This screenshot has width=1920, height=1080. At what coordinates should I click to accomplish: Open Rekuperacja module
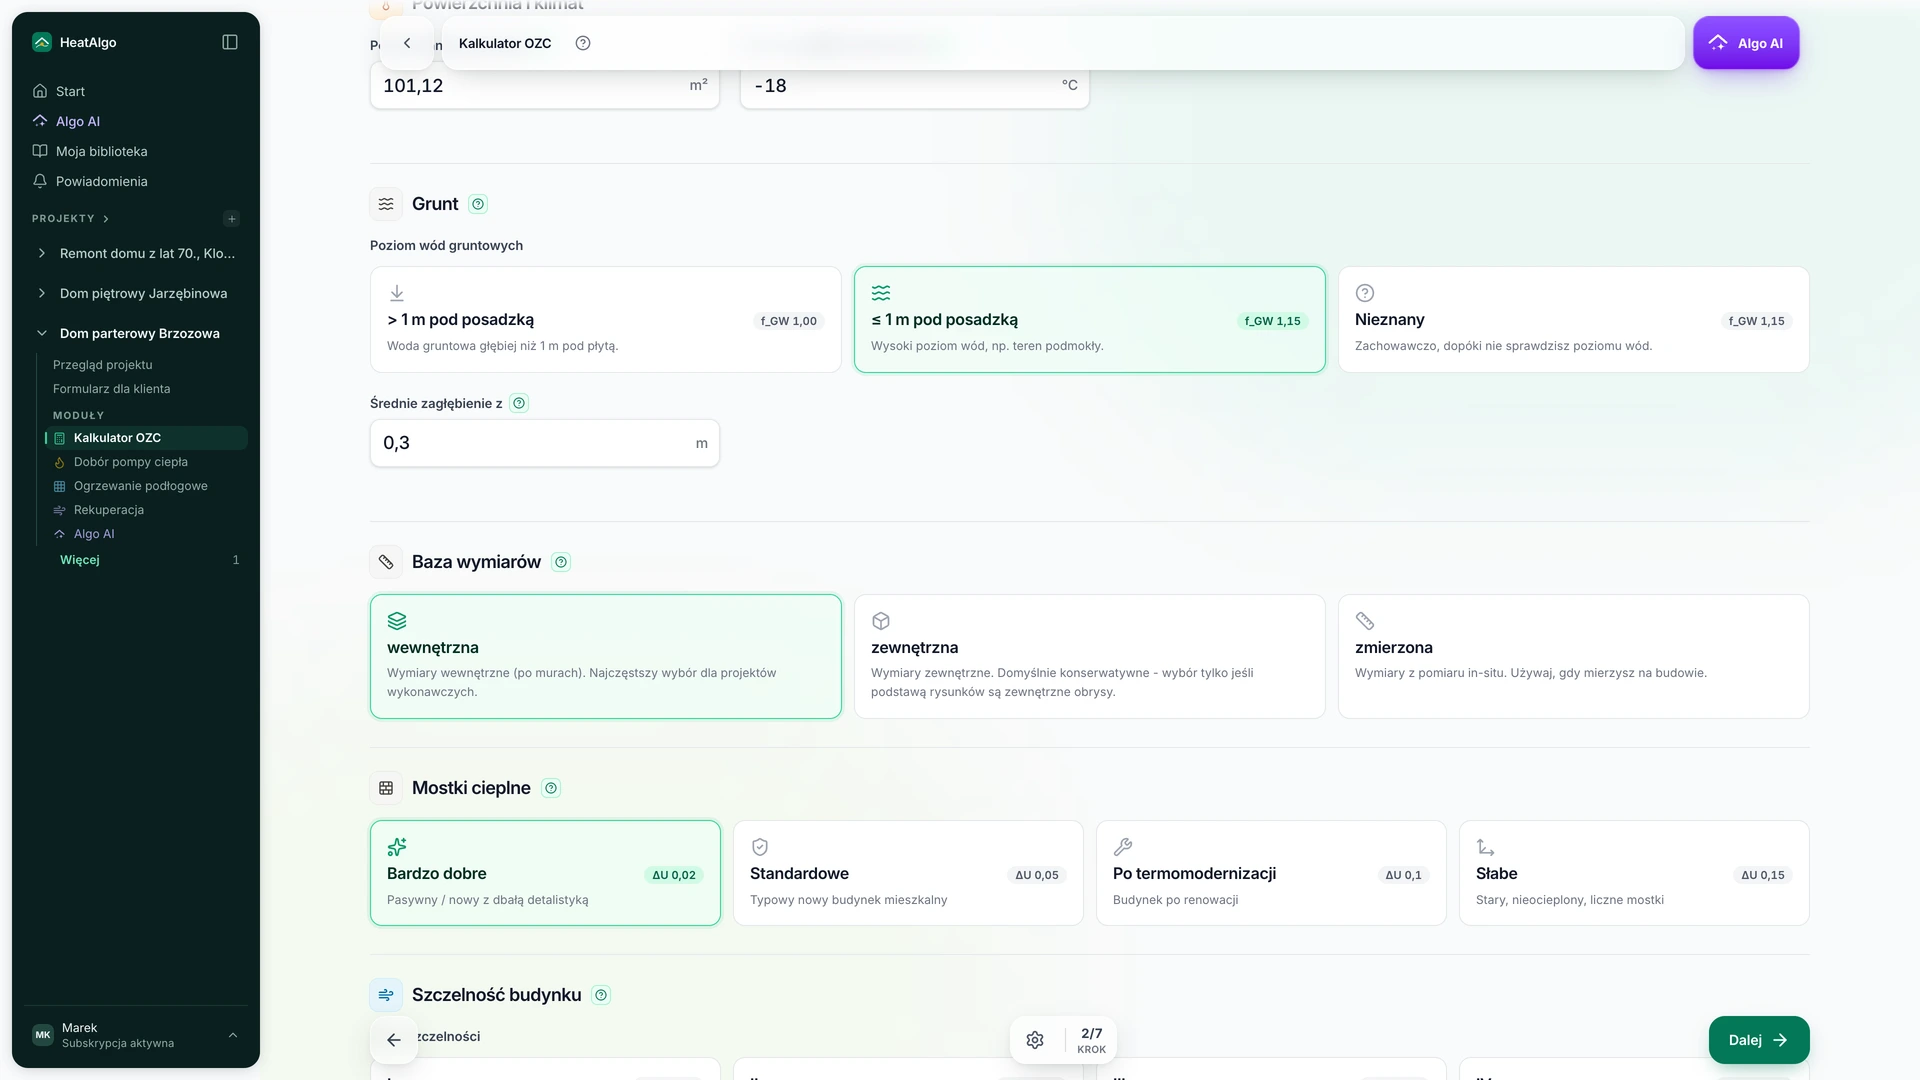click(109, 510)
